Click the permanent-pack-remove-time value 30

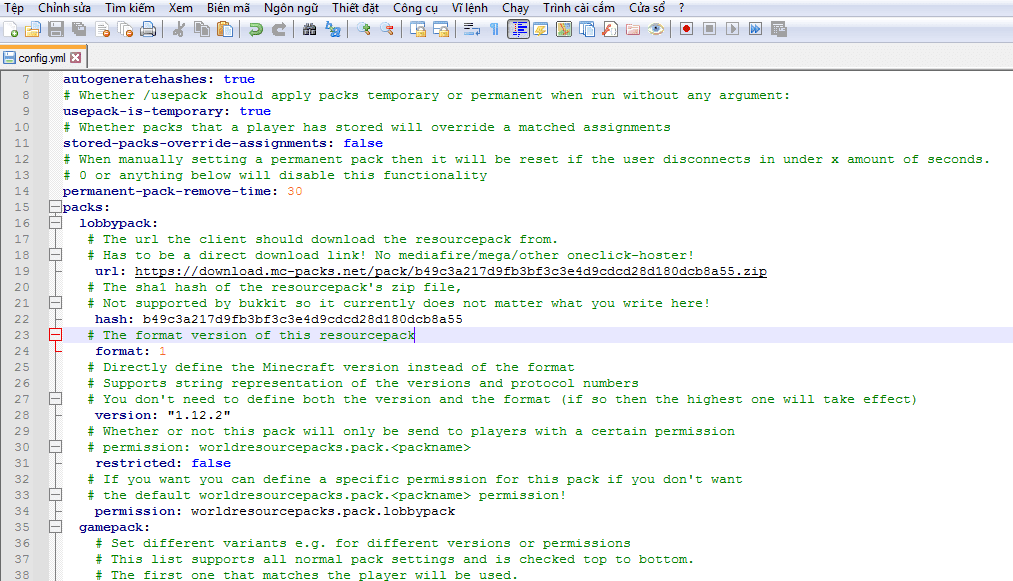pyautogui.click(x=295, y=191)
